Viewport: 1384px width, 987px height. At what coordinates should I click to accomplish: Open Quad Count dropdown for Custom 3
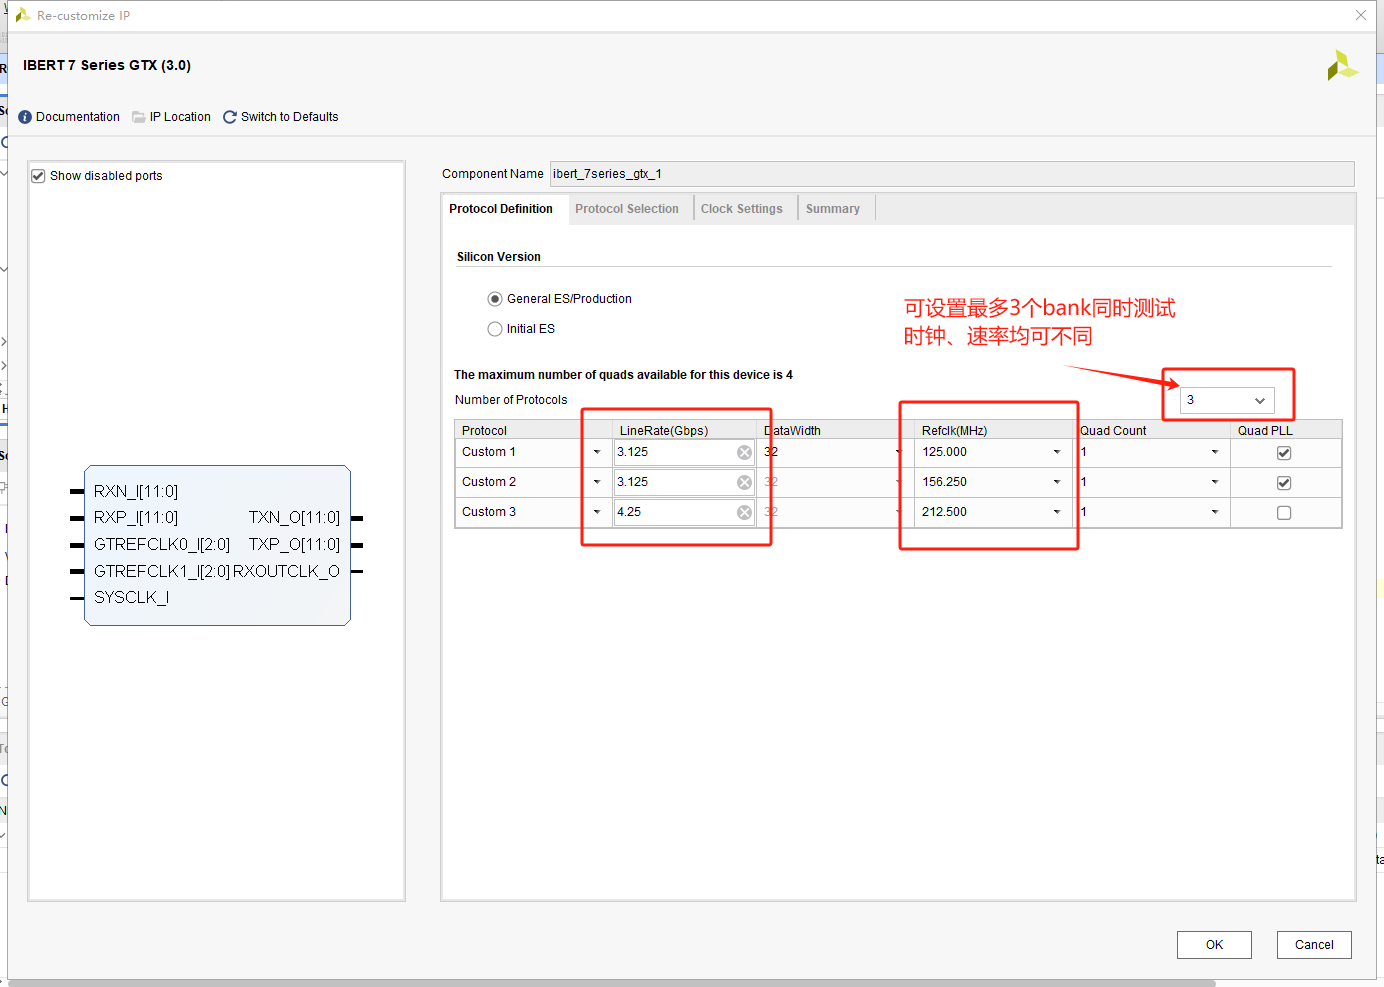(1215, 512)
